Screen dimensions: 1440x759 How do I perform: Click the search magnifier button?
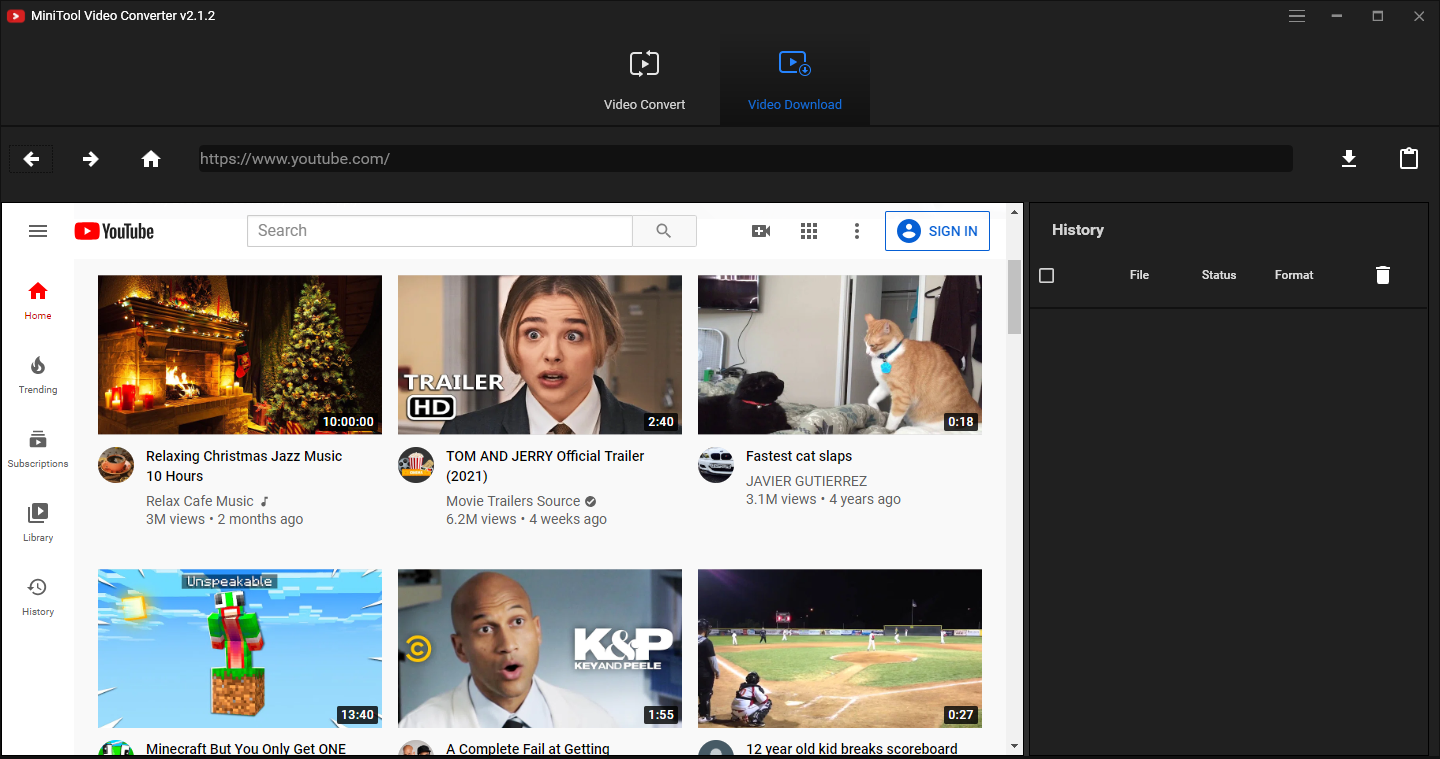pos(664,231)
